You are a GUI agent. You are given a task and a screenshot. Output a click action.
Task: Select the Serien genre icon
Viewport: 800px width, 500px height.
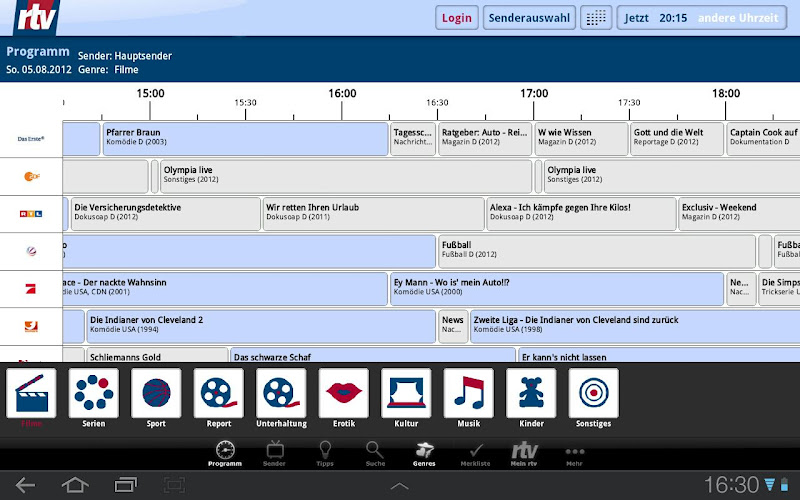pos(94,393)
